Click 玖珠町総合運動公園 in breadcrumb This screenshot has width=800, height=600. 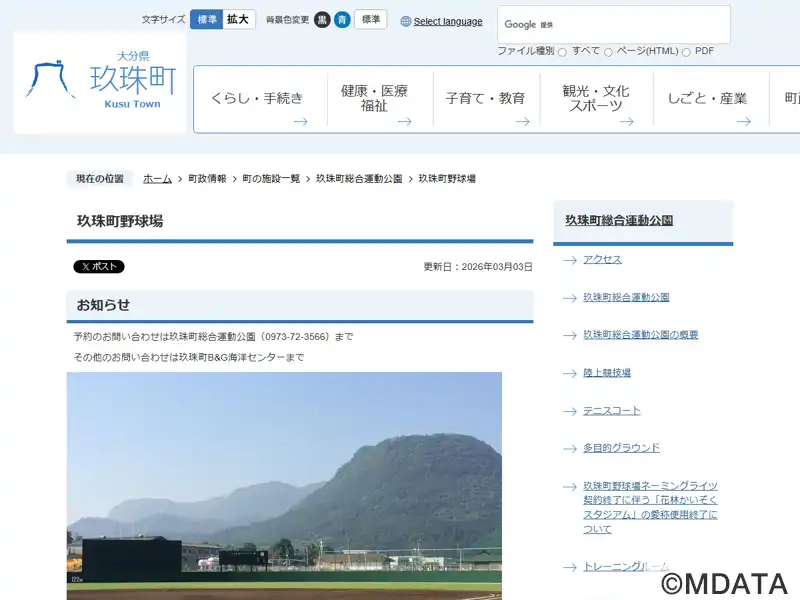tap(359, 179)
